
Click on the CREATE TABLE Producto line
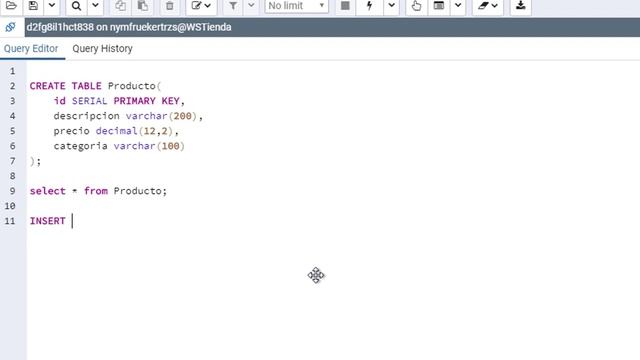coord(96,86)
